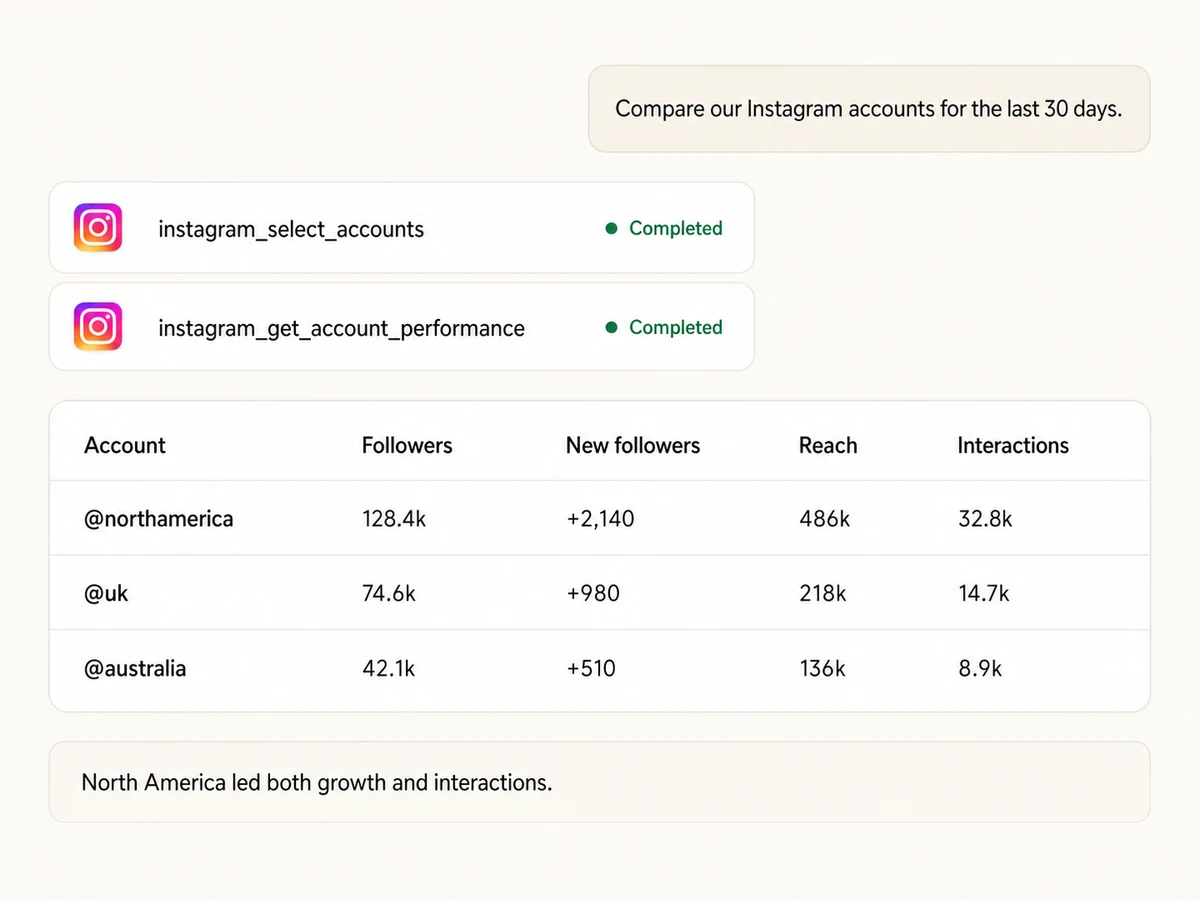This screenshot has width=1200, height=900.
Task: Click the +2,140 new followers value
Action: [600, 519]
